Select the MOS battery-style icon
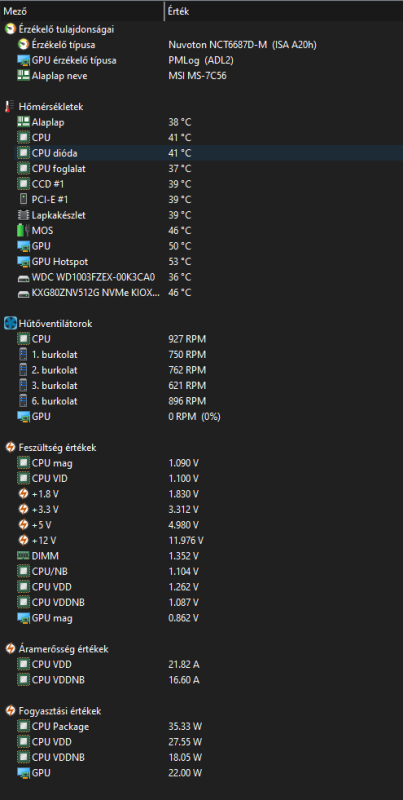This screenshot has height=800, width=403. pyautogui.click(x=23, y=231)
